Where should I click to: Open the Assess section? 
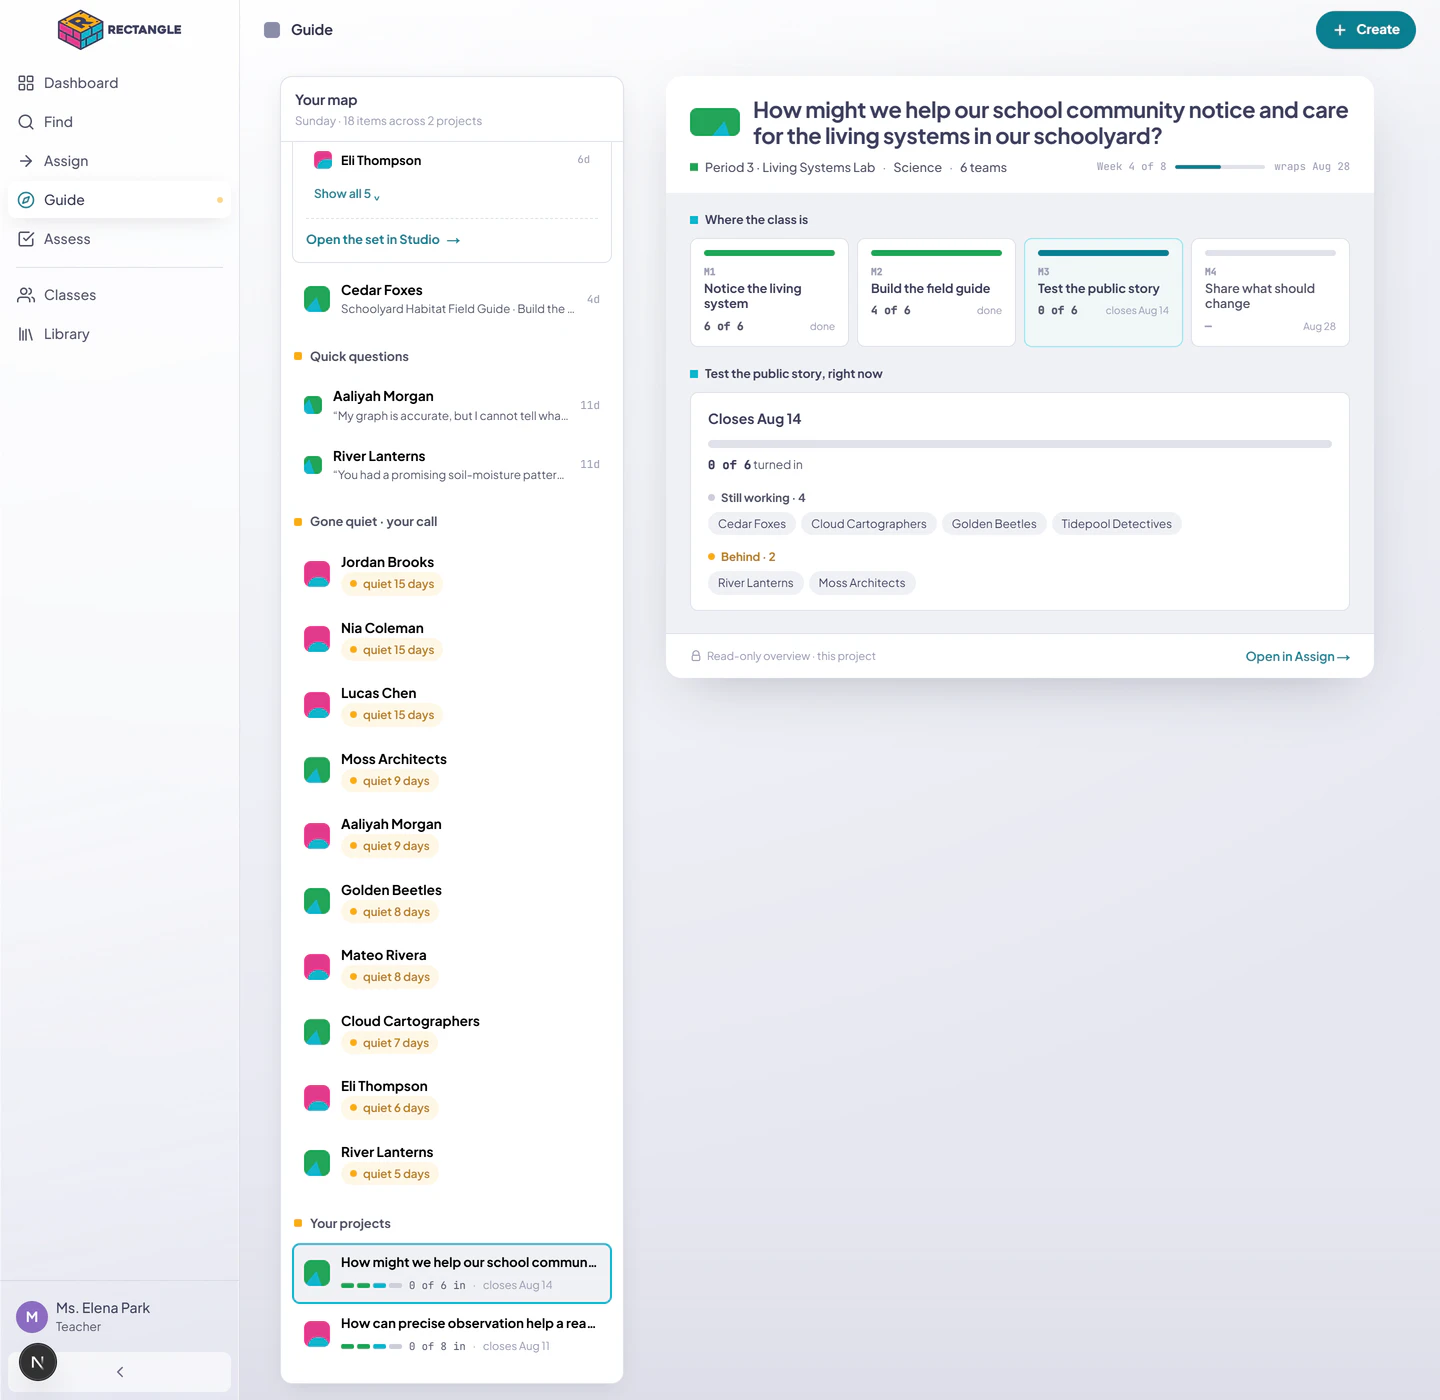coord(119,239)
